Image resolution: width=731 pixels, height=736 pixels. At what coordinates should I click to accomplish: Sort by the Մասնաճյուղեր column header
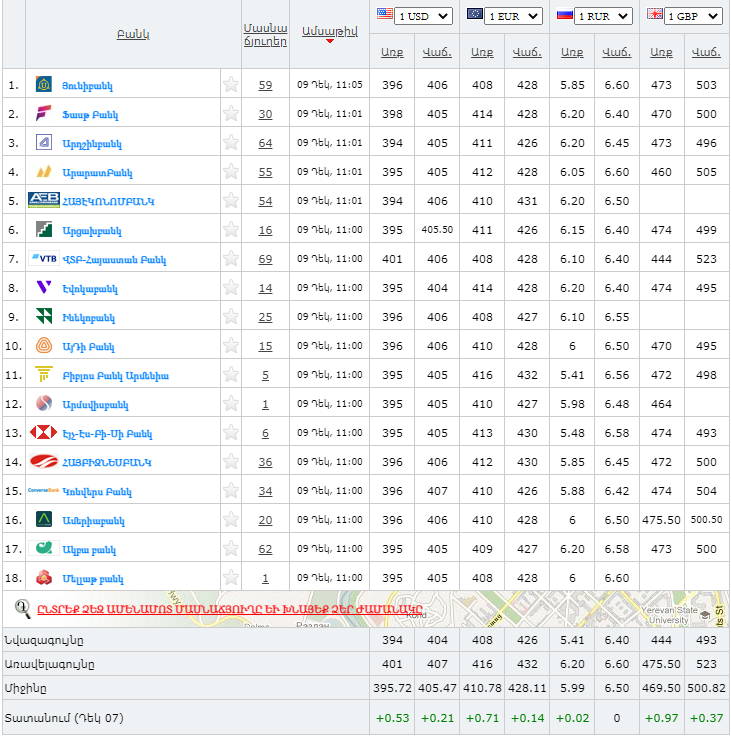pyautogui.click(x=265, y=35)
